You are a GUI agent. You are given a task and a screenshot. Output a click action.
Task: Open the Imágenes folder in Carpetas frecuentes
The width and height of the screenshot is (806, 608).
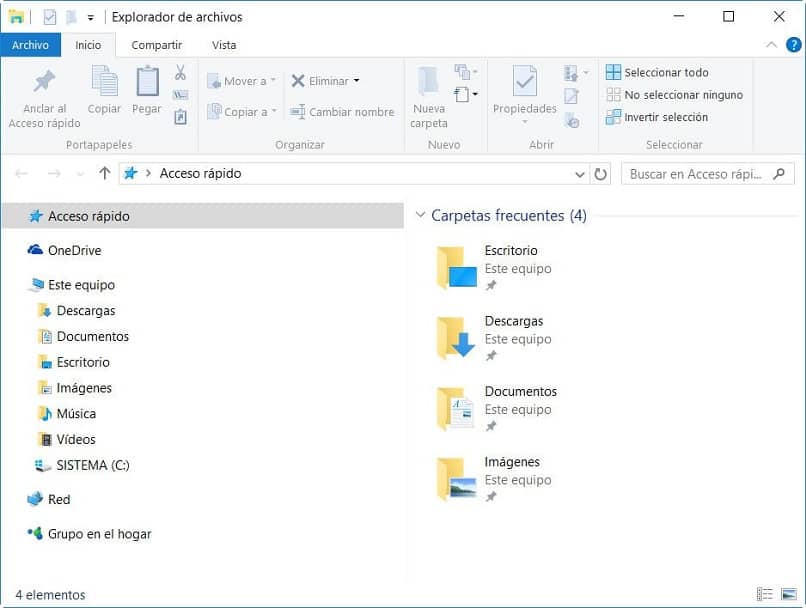coord(456,478)
